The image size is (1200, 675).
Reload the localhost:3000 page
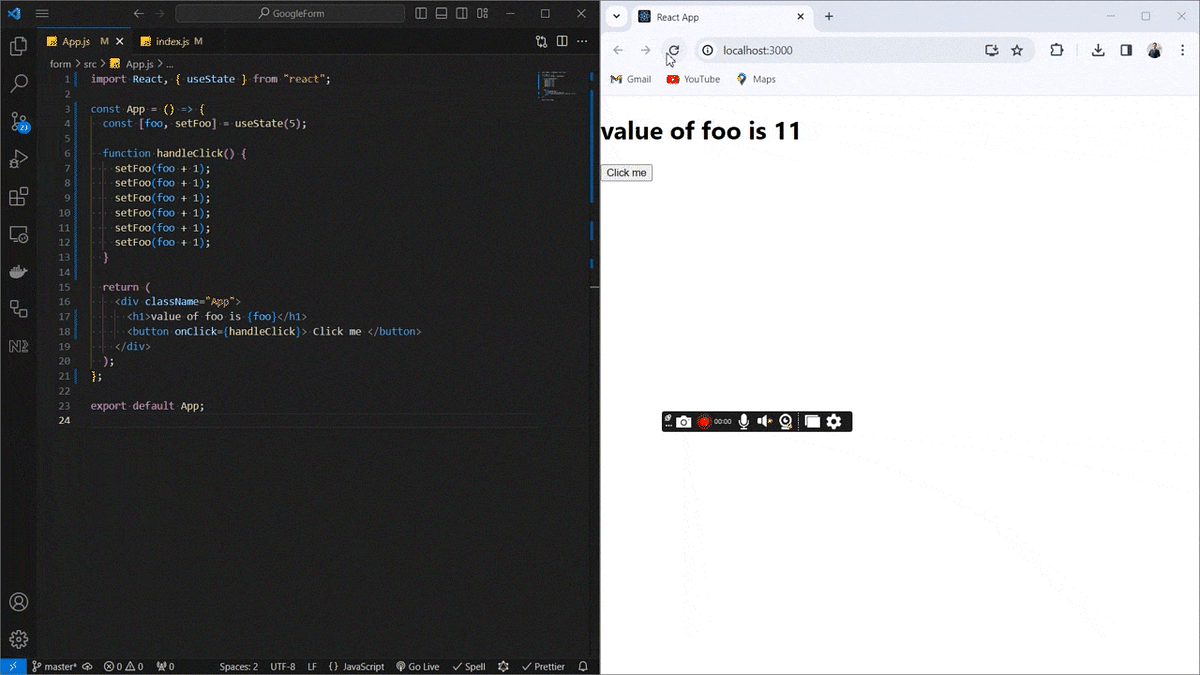point(672,49)
